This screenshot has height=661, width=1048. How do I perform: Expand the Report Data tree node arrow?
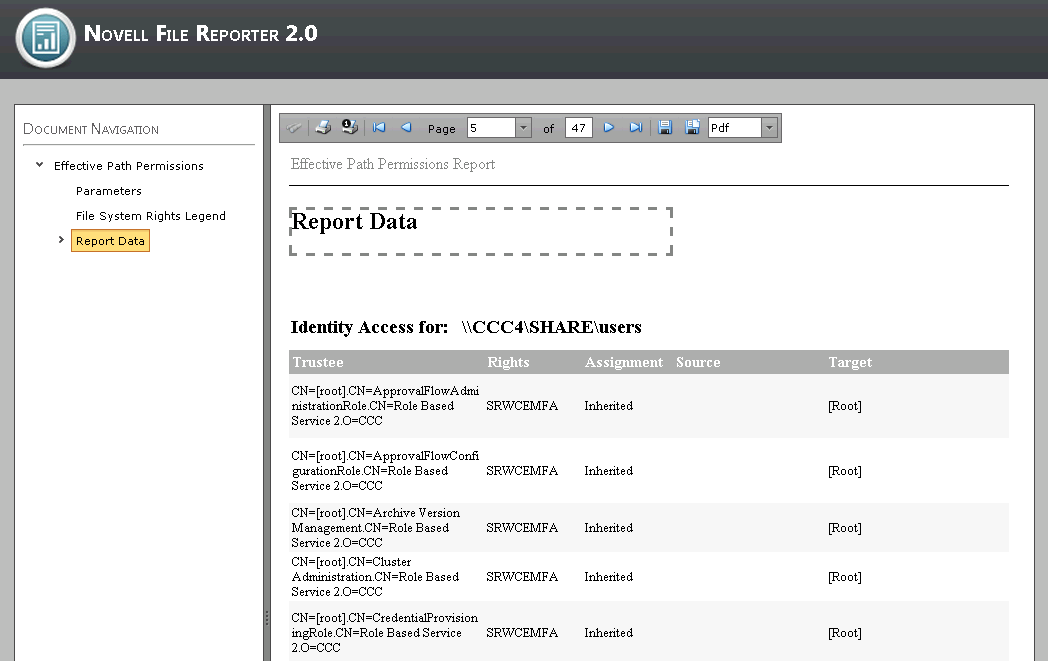tap(61, 239)
